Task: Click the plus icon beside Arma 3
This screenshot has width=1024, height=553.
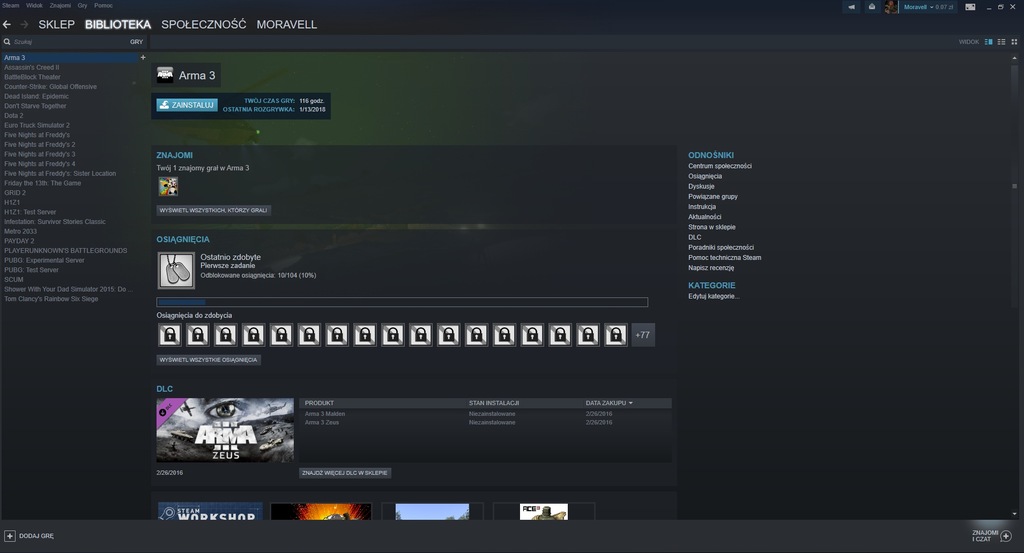Action: pyautogui.click(x=143, y=57)
